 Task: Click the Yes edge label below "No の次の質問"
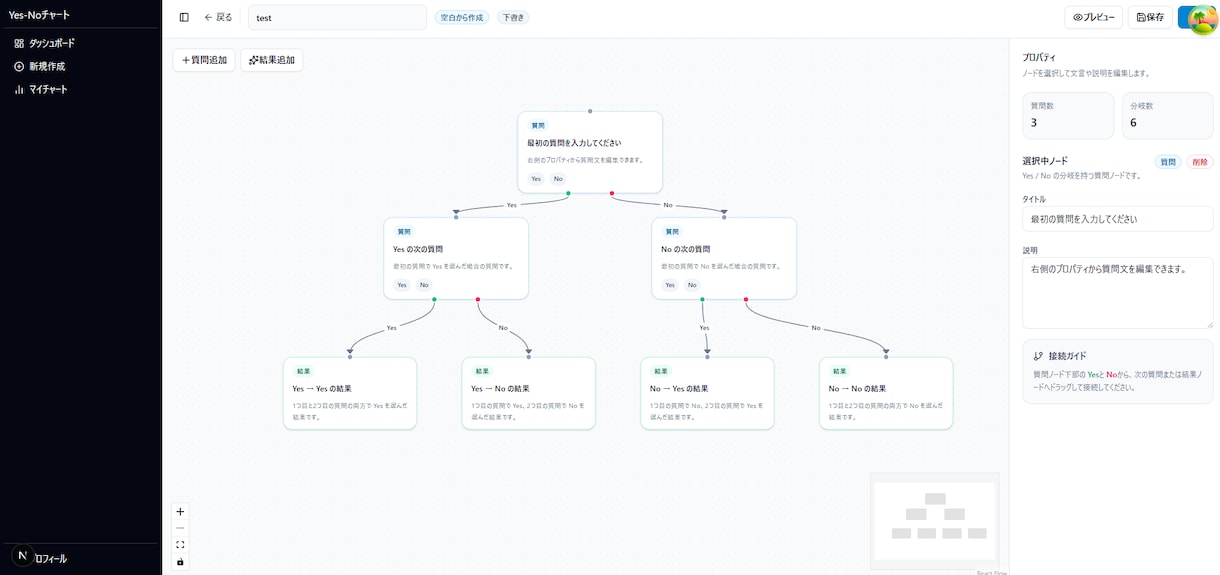click(704, 328)
